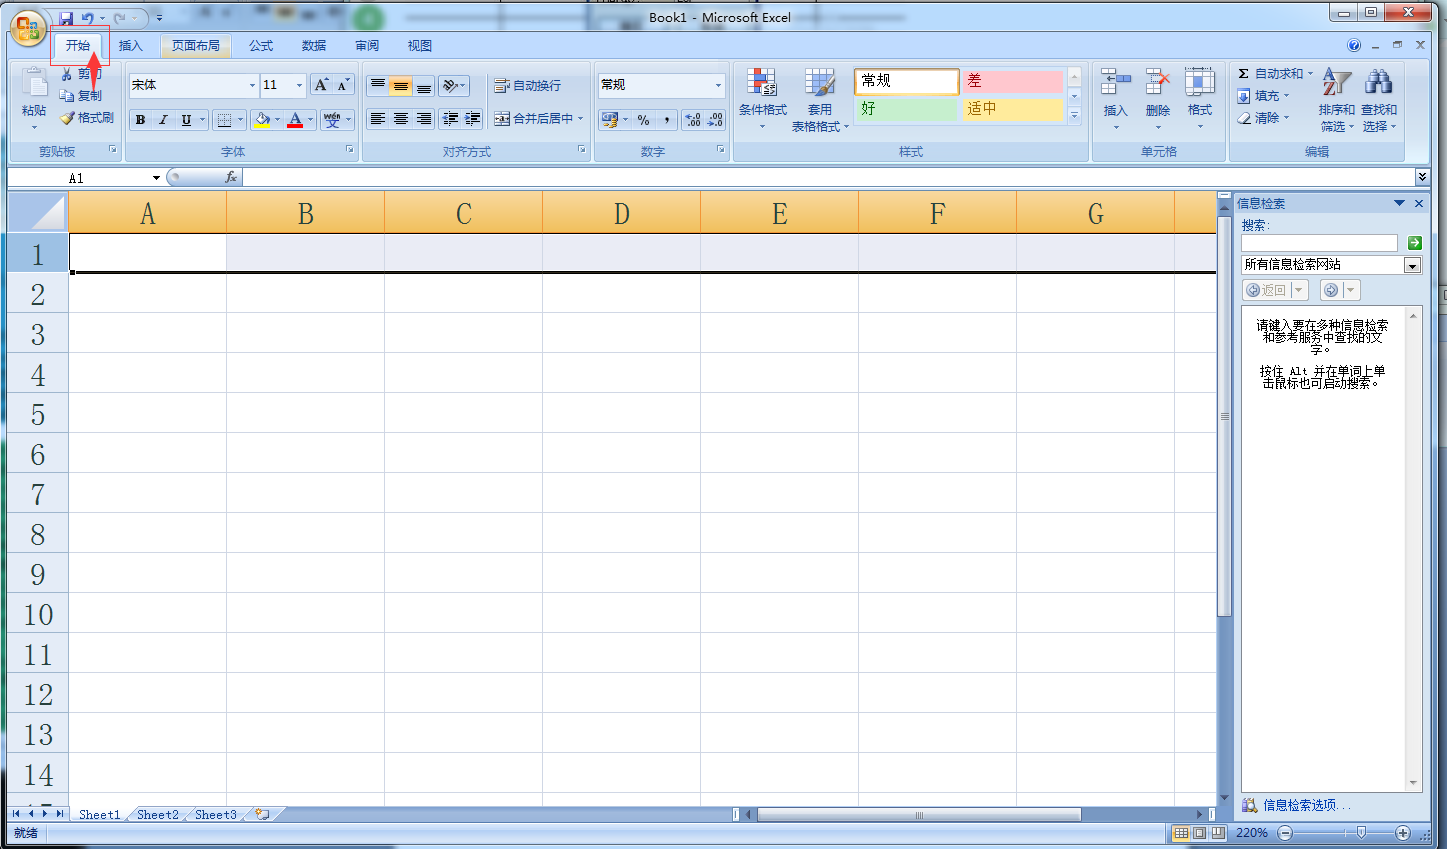Switch to 审阅 (Review) tab
The height and width of the screenshot is (849, 1447).
367,46
